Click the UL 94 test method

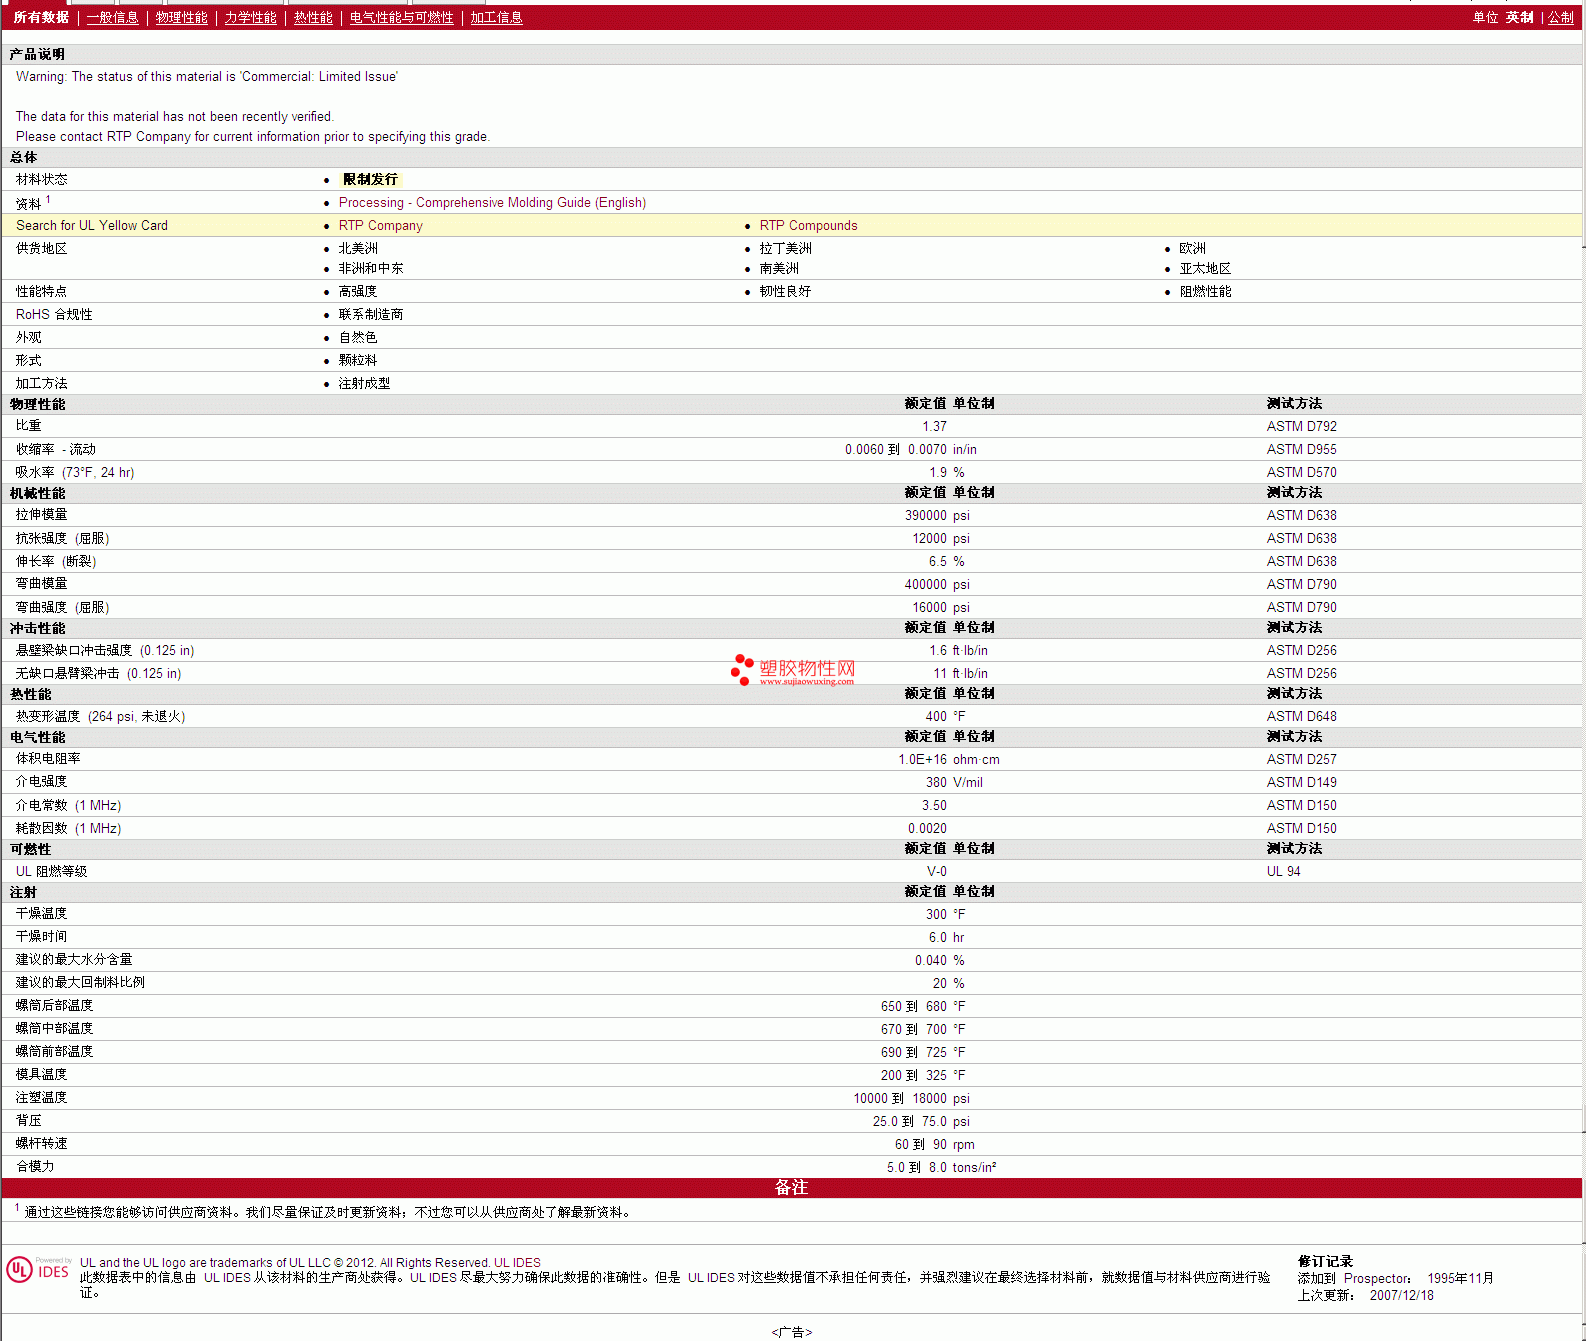tap(1283, 871)
